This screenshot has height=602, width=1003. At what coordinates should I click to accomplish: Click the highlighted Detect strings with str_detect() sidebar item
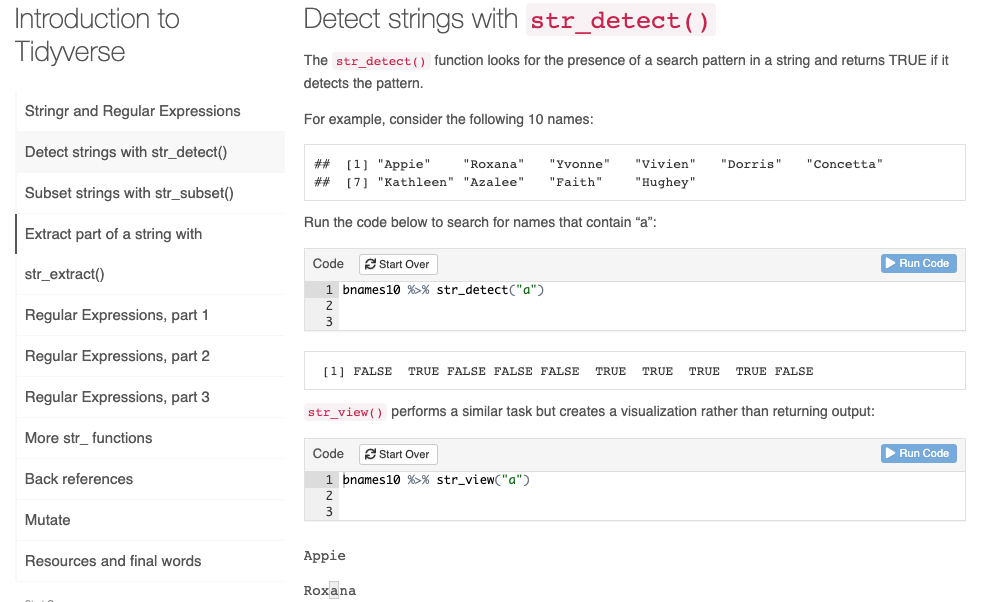[124, 152]
